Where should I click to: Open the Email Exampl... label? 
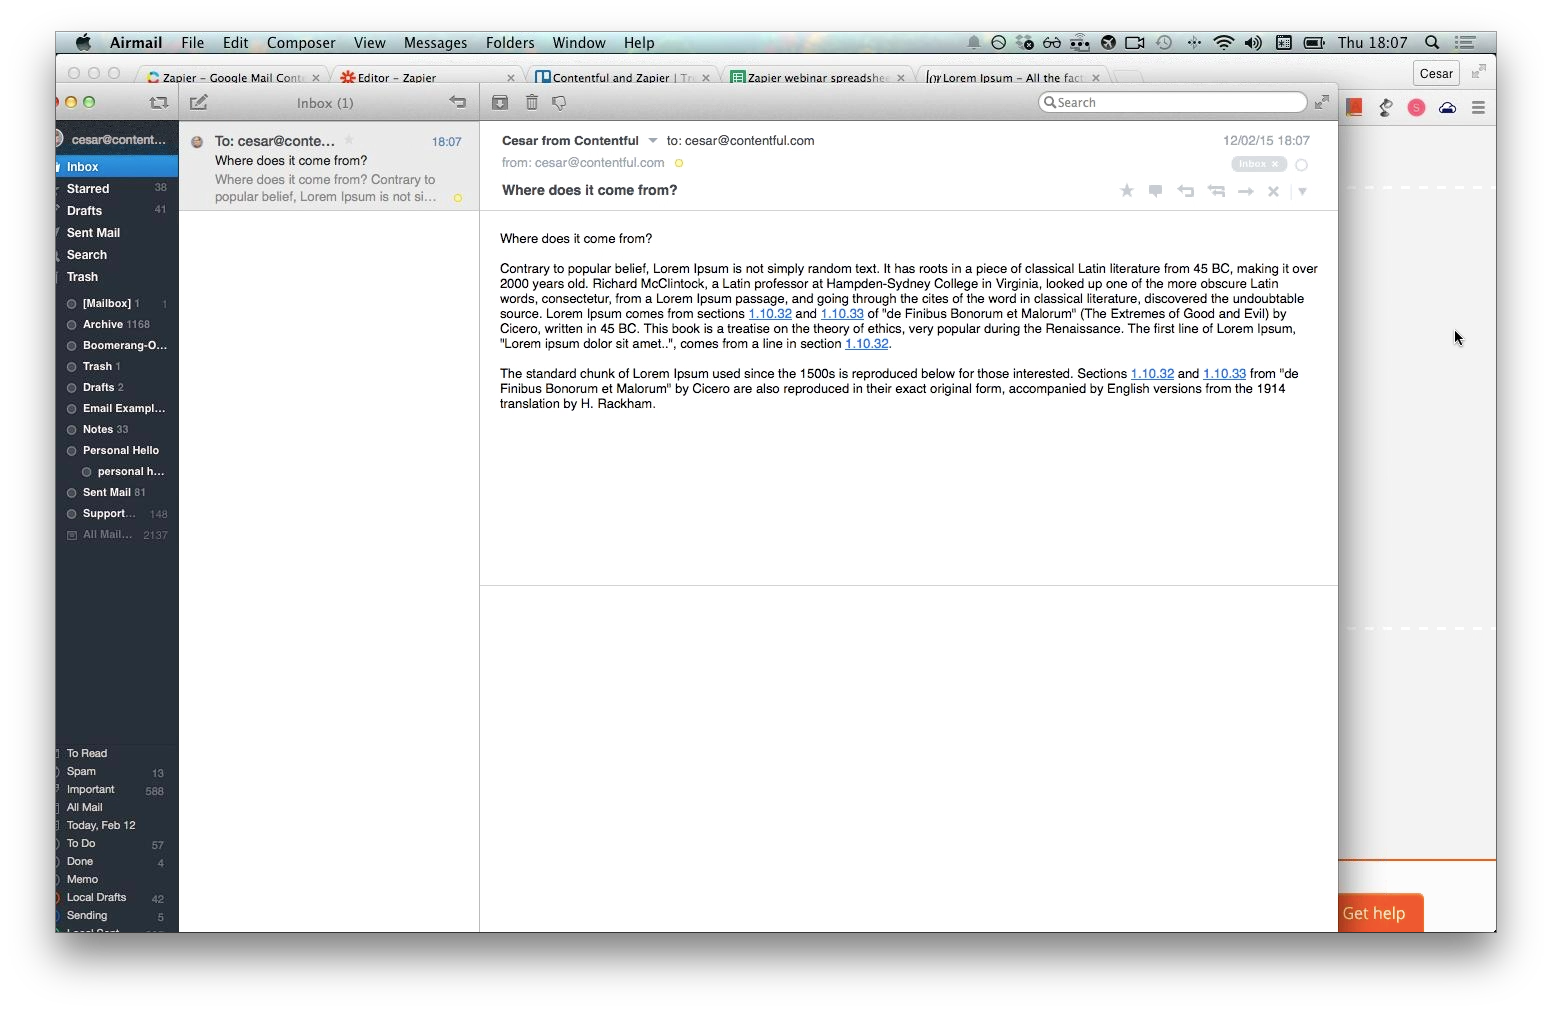tap(117, 408)
